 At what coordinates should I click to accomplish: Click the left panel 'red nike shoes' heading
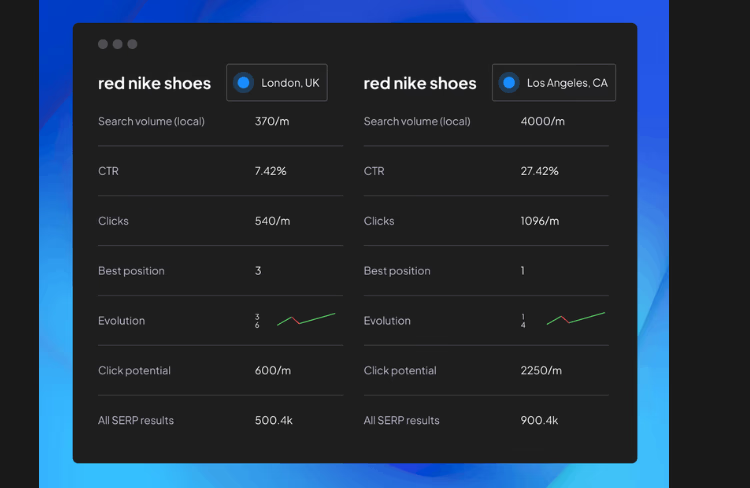[x=154, y=84]
